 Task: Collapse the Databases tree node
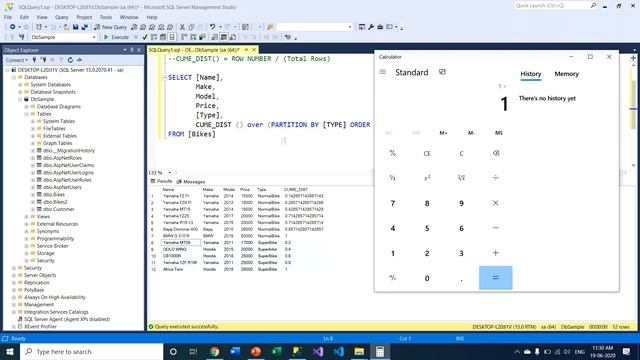pyautogui.click(x=14, y=77)
